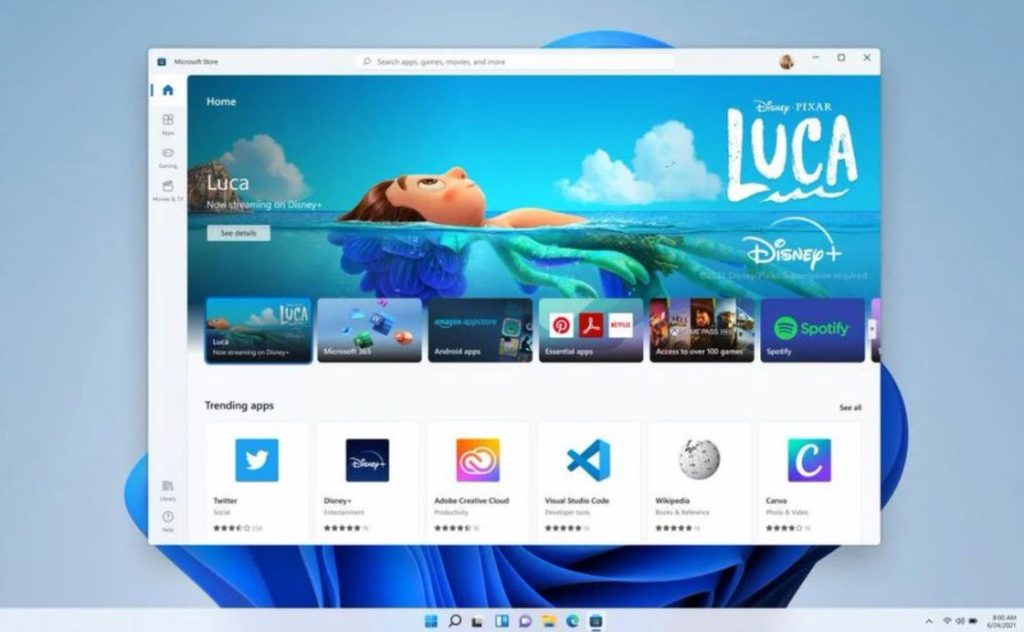Click the Wikipedia app name text
This screenshot has width=1024, height=632.
[x=673, y=501]
